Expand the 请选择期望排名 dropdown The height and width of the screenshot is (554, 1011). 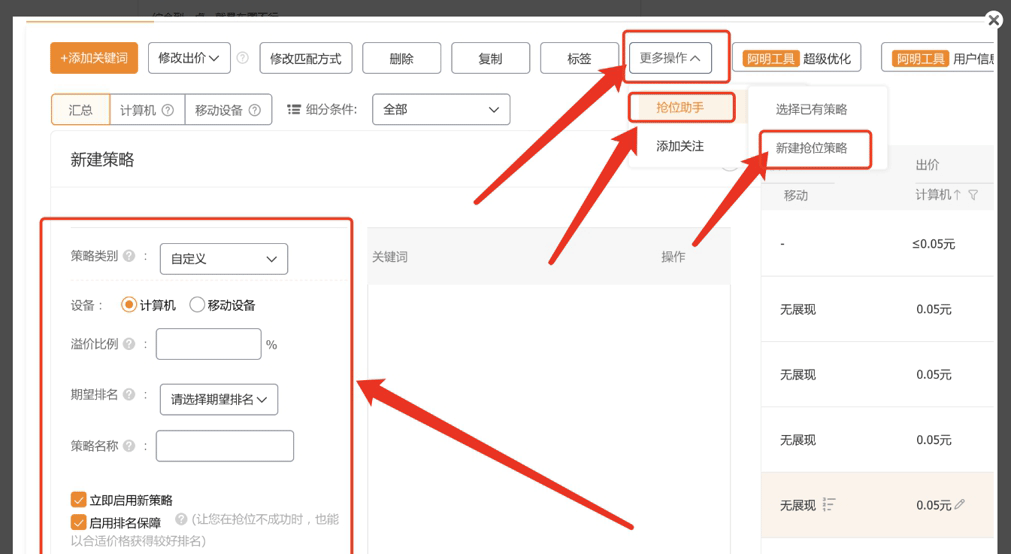point(219,400)
